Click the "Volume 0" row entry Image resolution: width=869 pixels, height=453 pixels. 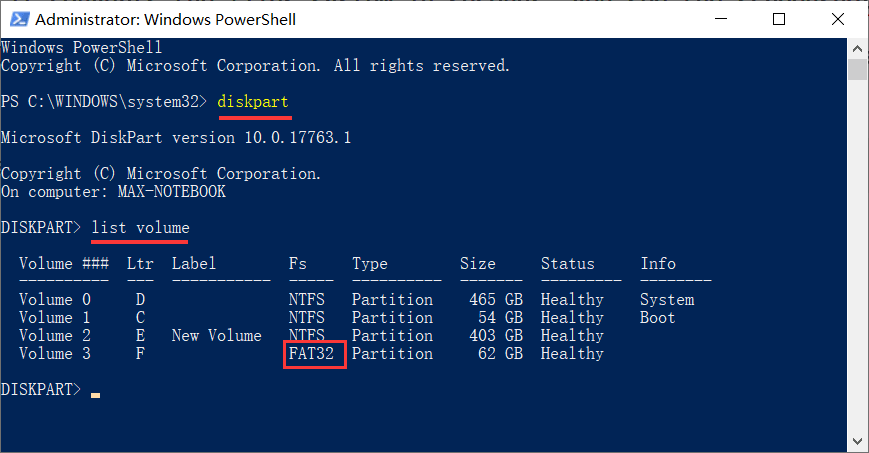59,300
